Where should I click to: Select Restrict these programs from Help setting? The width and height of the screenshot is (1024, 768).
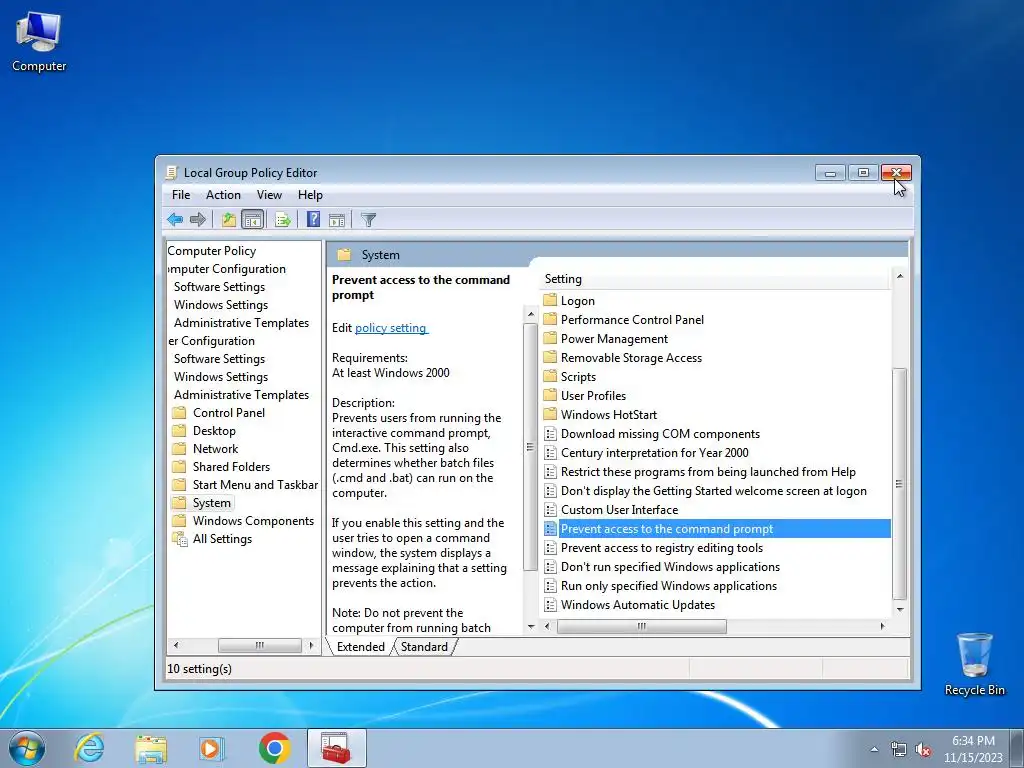(708, 472)
